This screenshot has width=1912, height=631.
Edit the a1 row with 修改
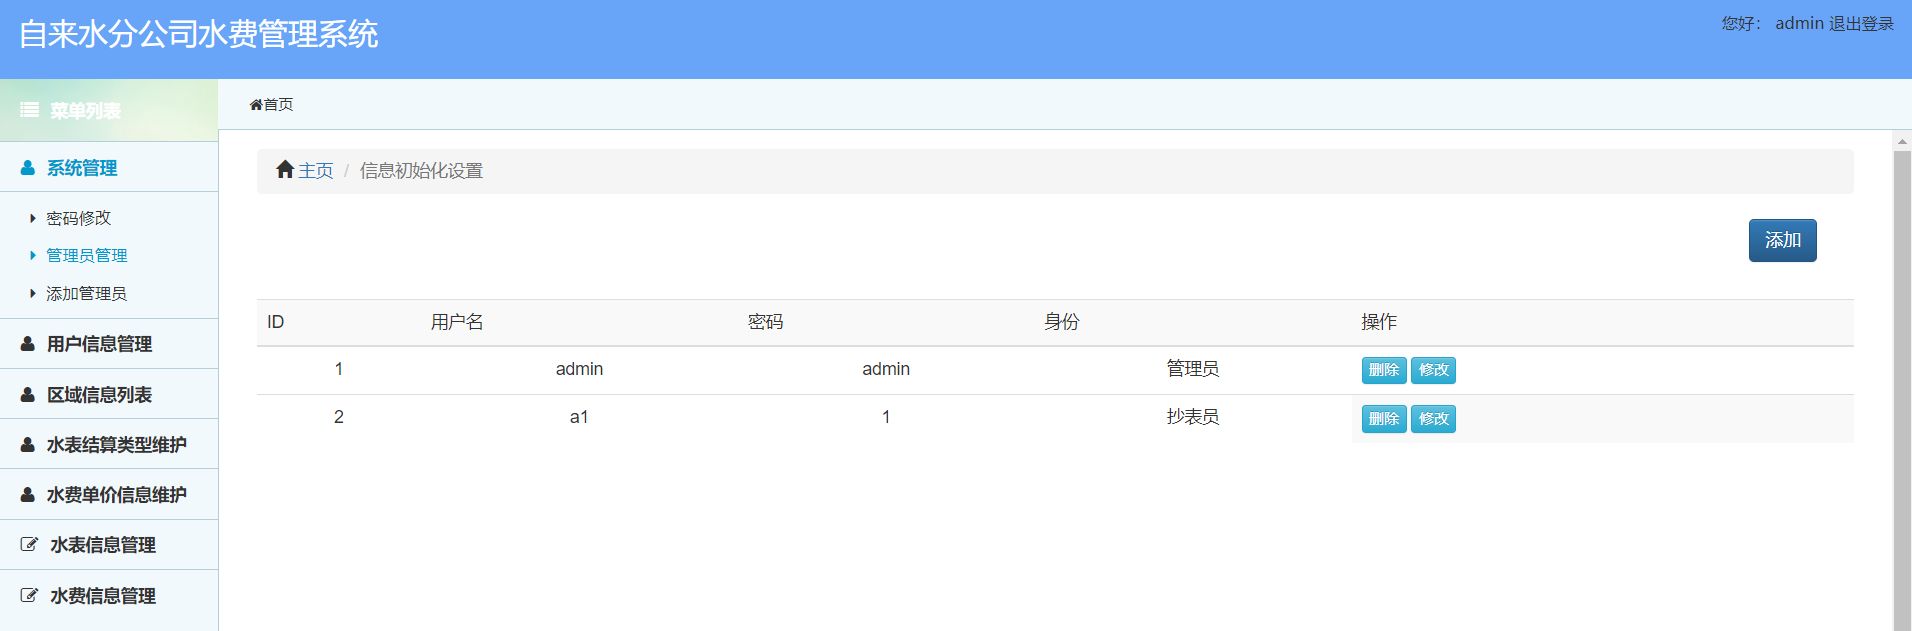pyautogui.click(x=1433, y=418)
